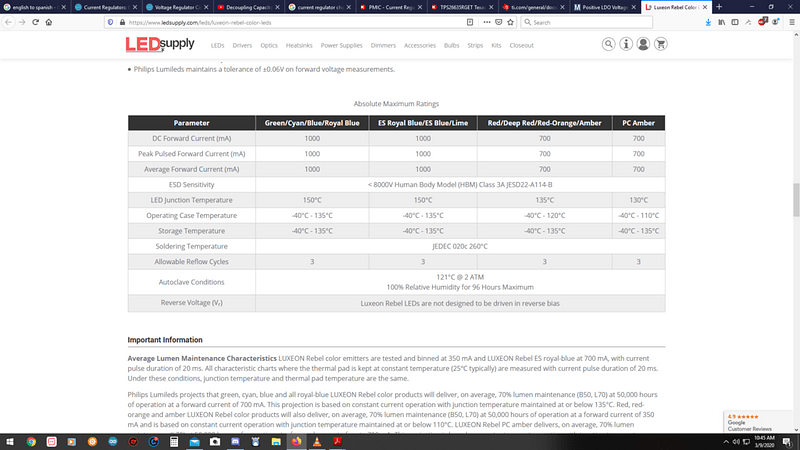Select the 'Important Information' heading
The width and height of the screenshot is (800, 450).
coord(165,340)
